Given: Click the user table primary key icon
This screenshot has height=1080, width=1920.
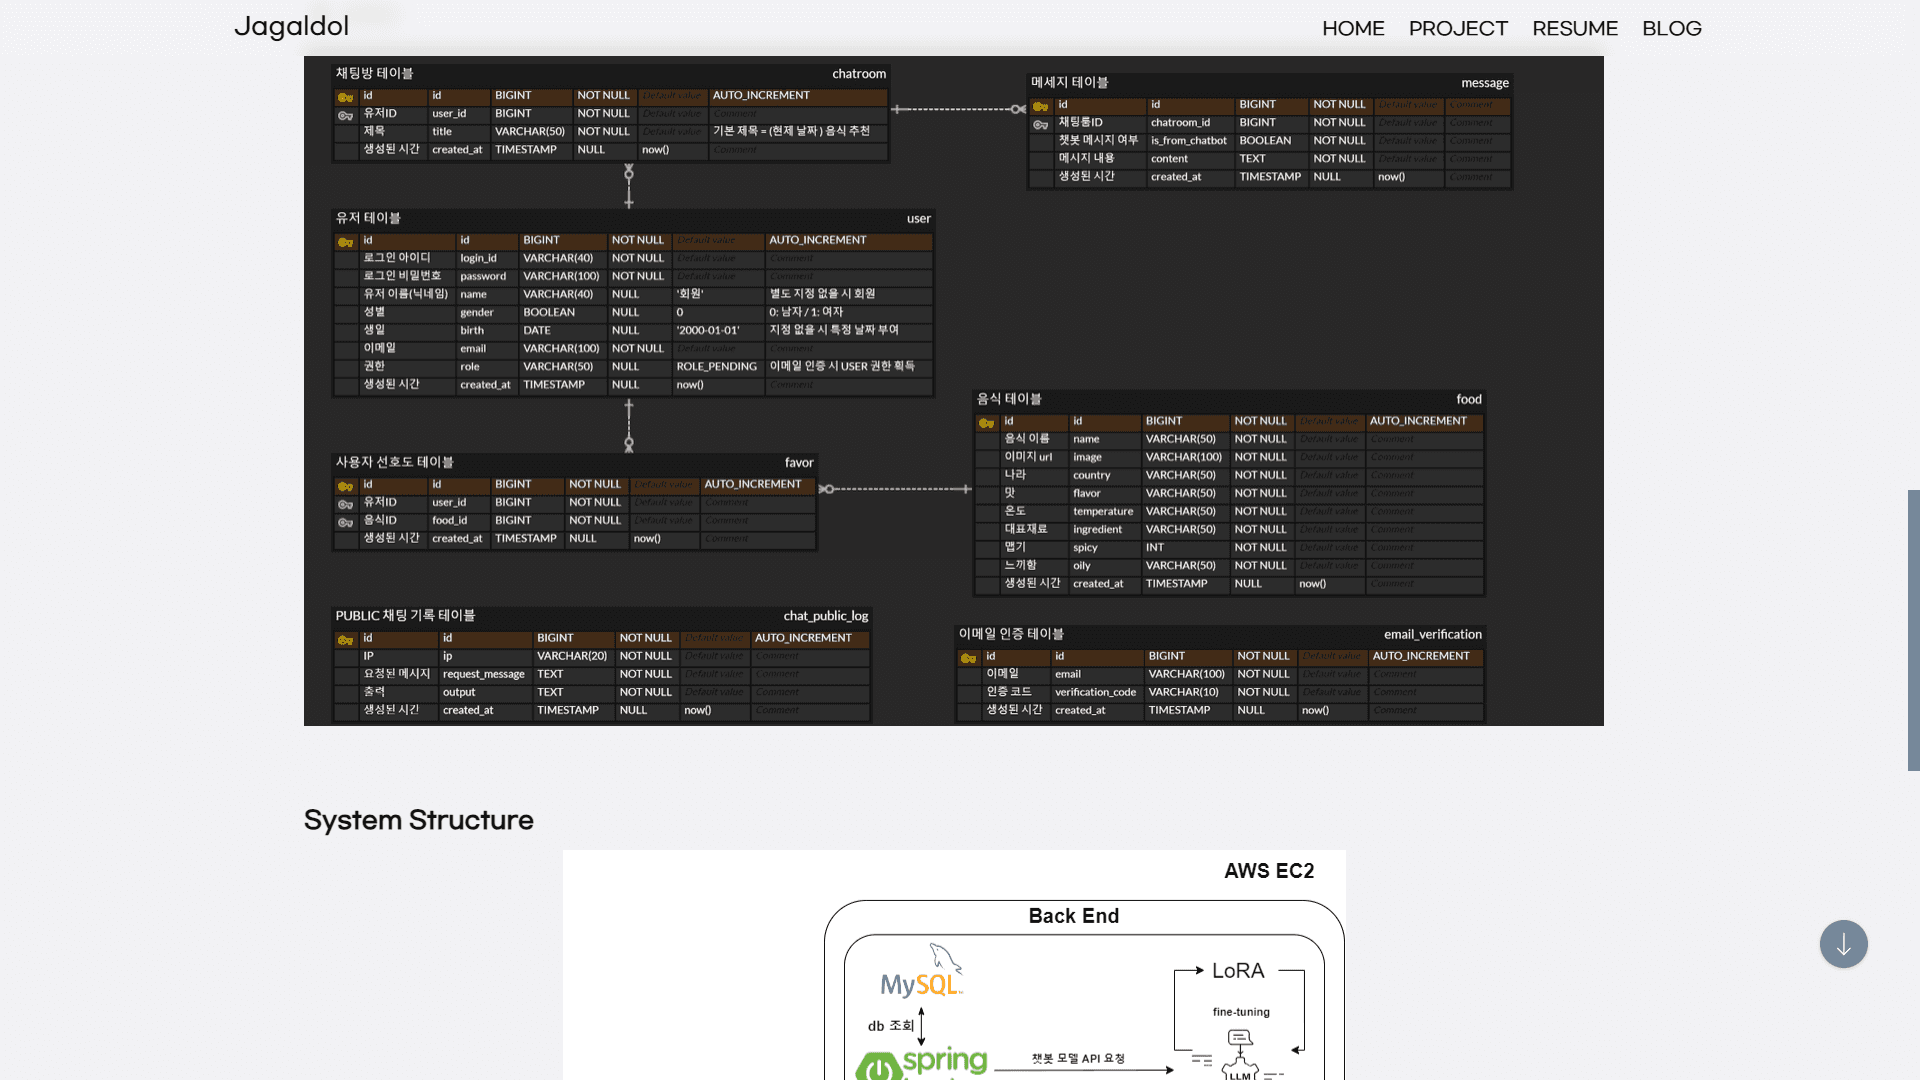Looking at the screenshot, I should pos(346,242).
